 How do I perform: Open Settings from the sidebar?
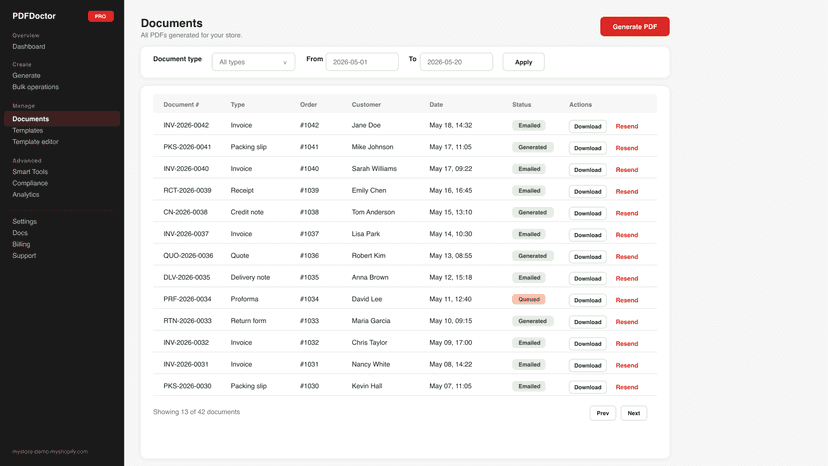pos(25,221)
